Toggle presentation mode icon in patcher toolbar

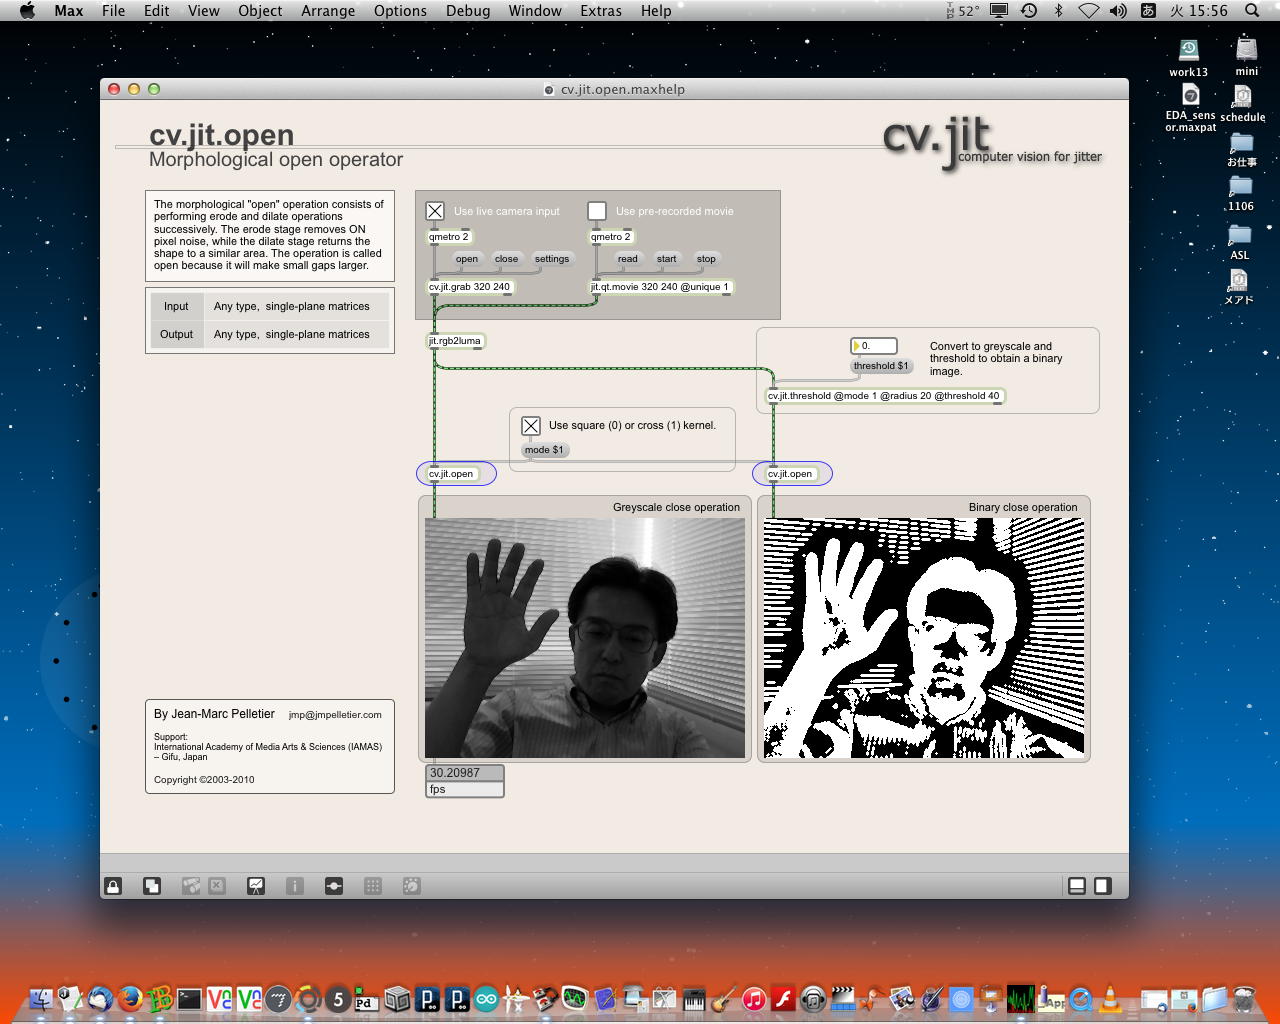click(x=256, y=886)
